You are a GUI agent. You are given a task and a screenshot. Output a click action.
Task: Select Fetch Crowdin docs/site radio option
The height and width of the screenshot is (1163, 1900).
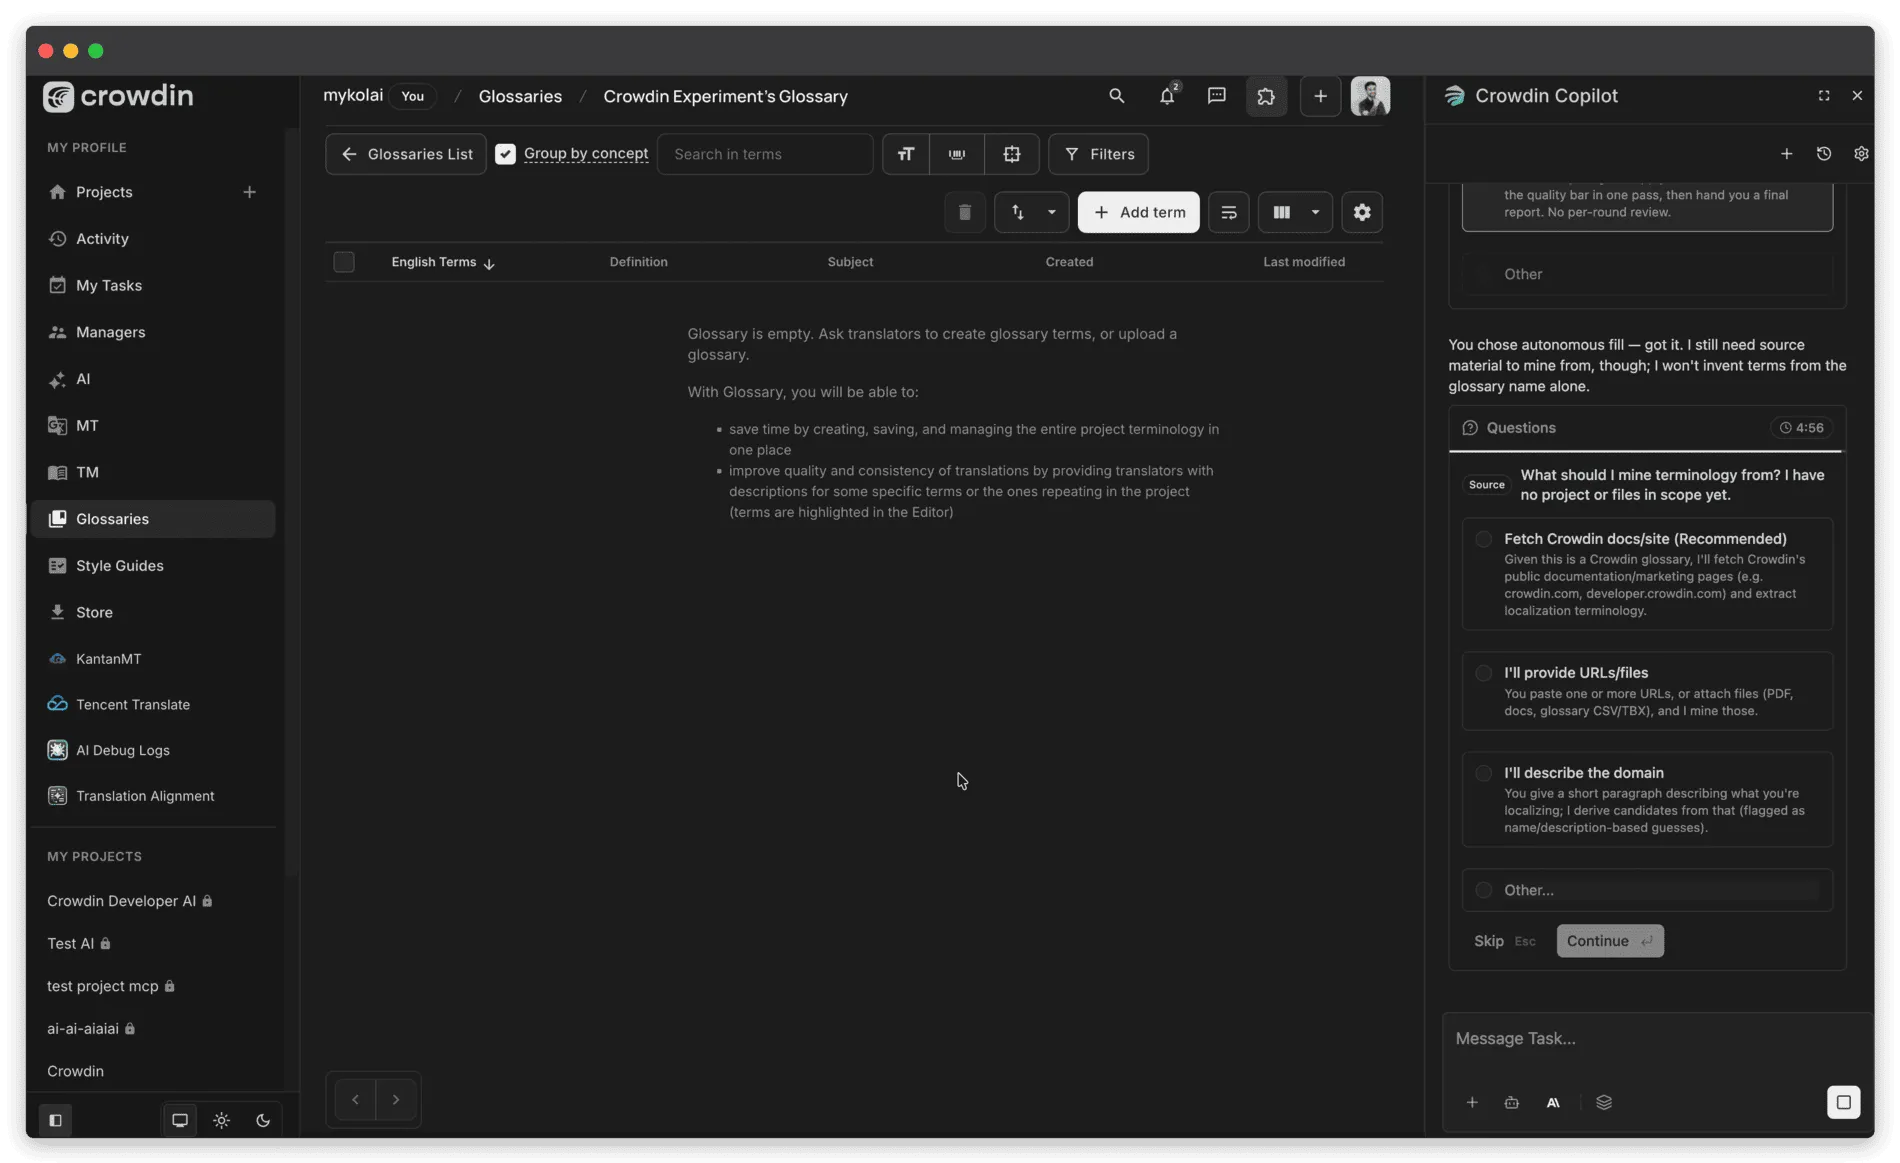(1484, 539)
